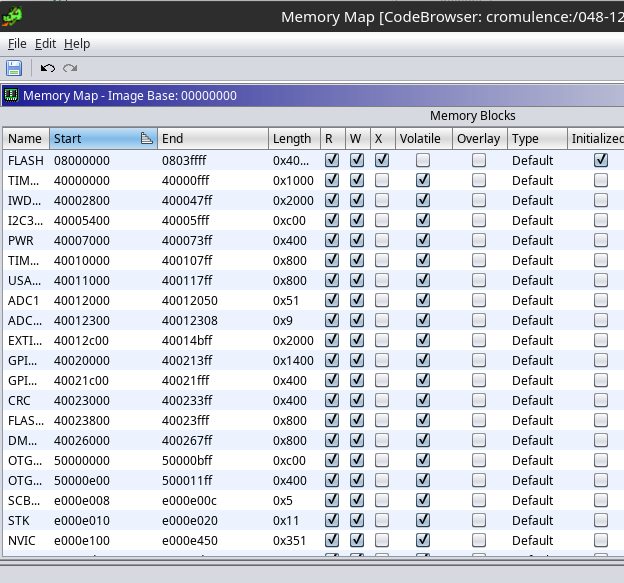The width and height of the screenshot is (624, 583).
Task: Click end address 40012050
Action: tap(190, 300)
